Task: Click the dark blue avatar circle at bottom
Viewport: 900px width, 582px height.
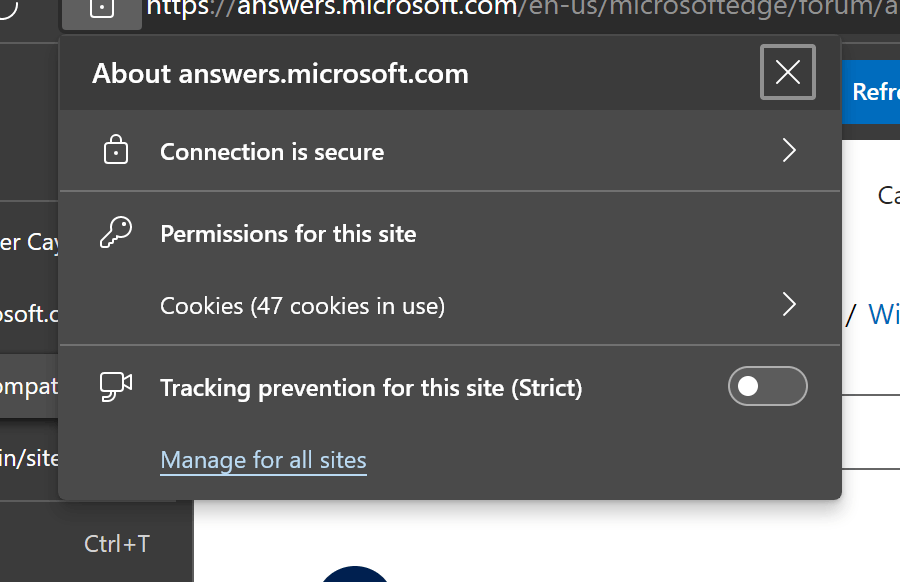Action: [x=355, y=575]
